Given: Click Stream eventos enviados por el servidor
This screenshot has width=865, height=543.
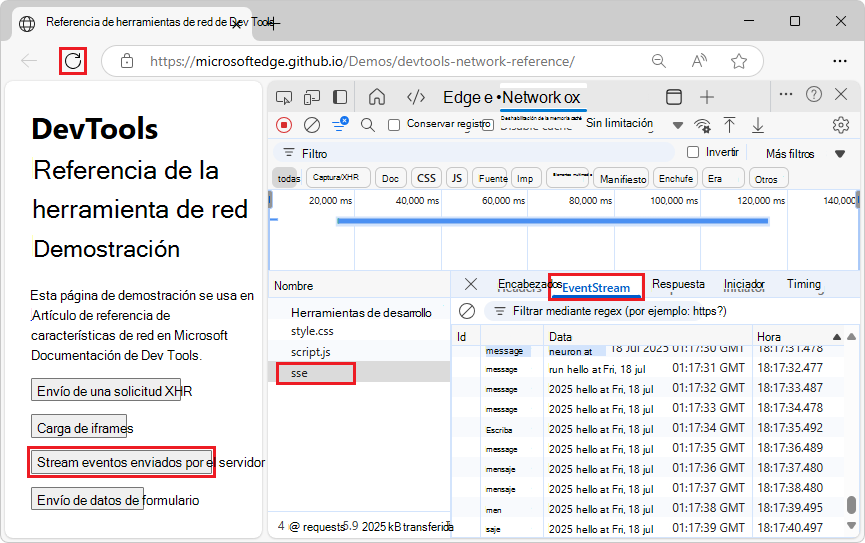Looking at the screenshot, I should tap(122, 462).
